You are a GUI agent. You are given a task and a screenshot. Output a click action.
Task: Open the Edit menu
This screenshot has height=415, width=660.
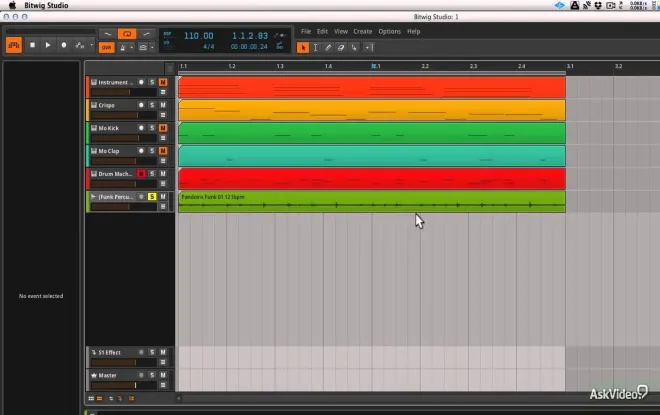pos(322,32)
